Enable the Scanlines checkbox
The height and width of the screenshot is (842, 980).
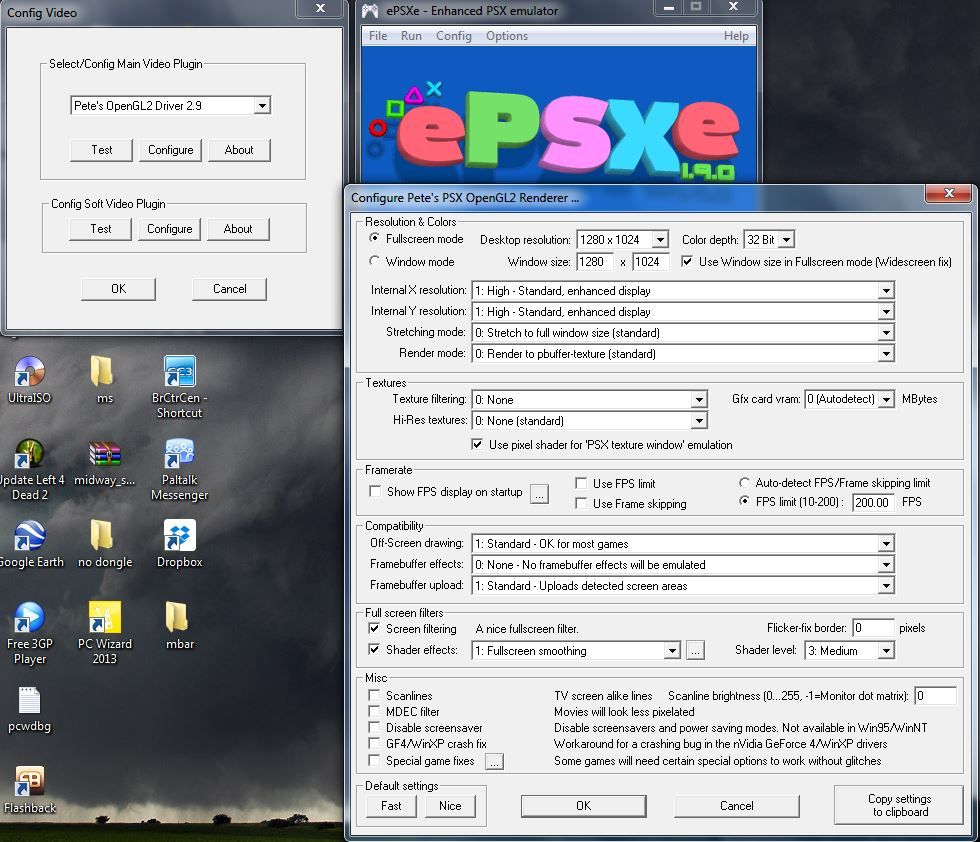coord(375,695)
